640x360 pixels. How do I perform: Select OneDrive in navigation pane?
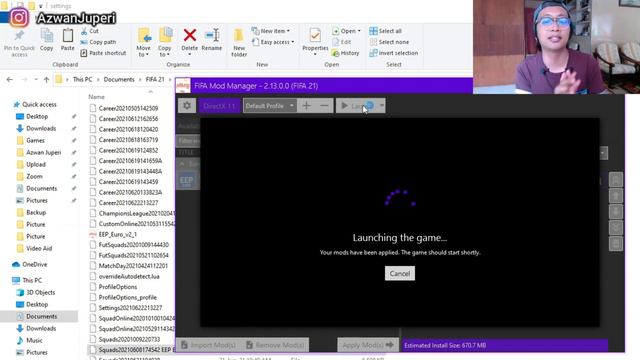click(x=34, y=264)
